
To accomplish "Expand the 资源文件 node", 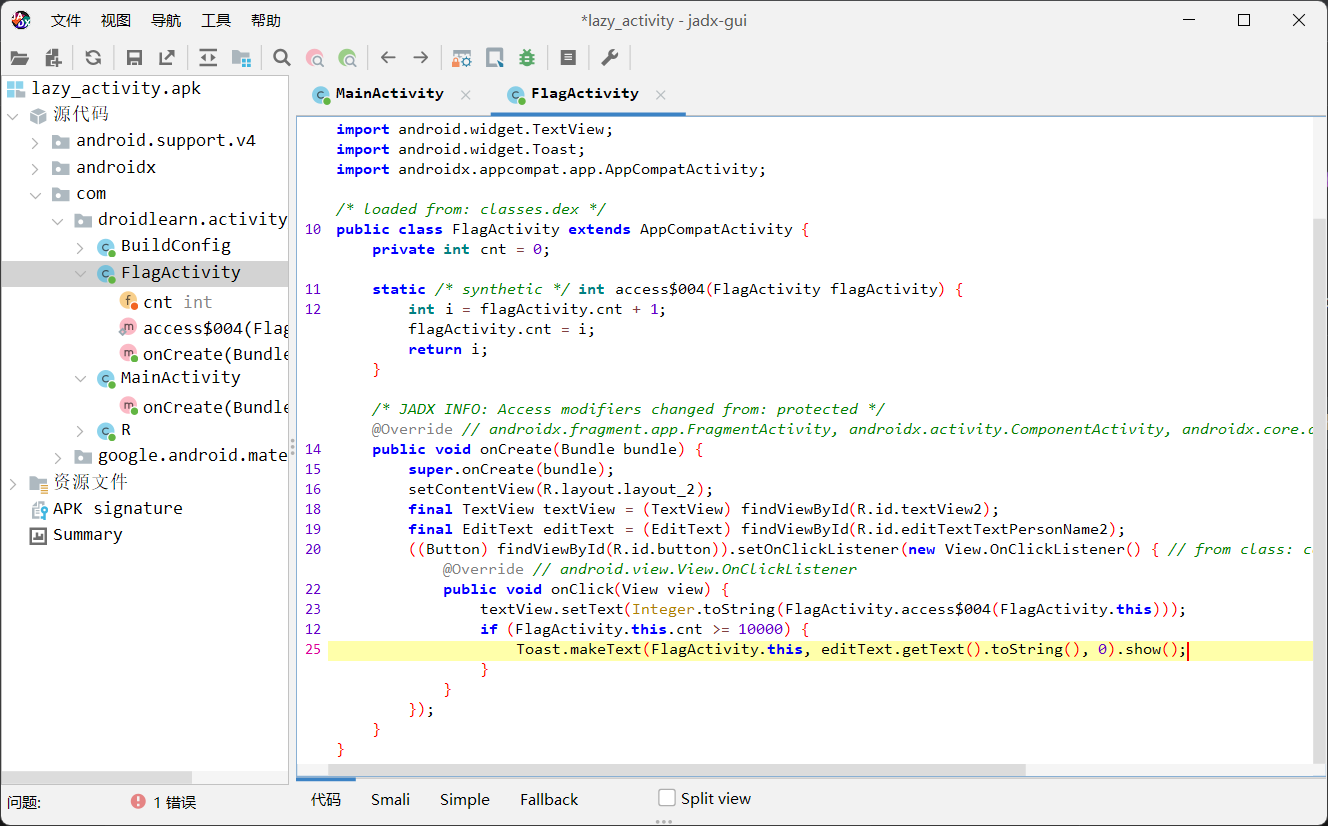I will point(13,483).
